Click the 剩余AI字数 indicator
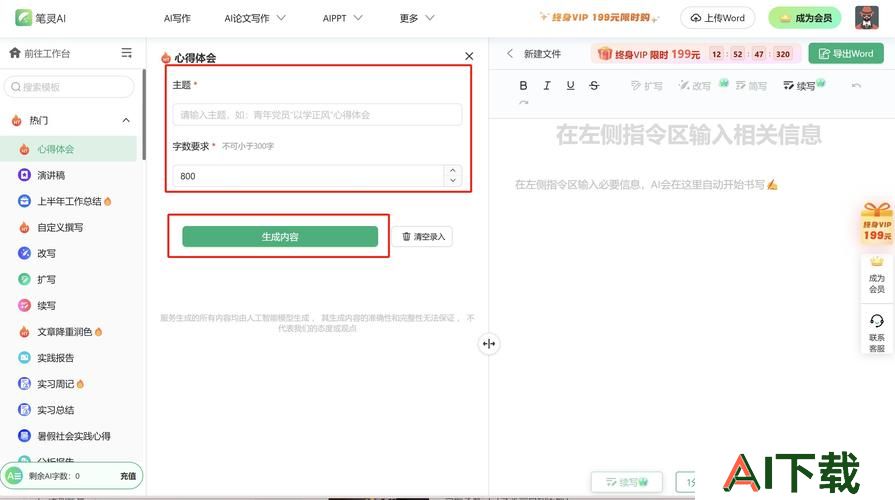This screenshot has height=500, width=895. click(x=54, y=476)
